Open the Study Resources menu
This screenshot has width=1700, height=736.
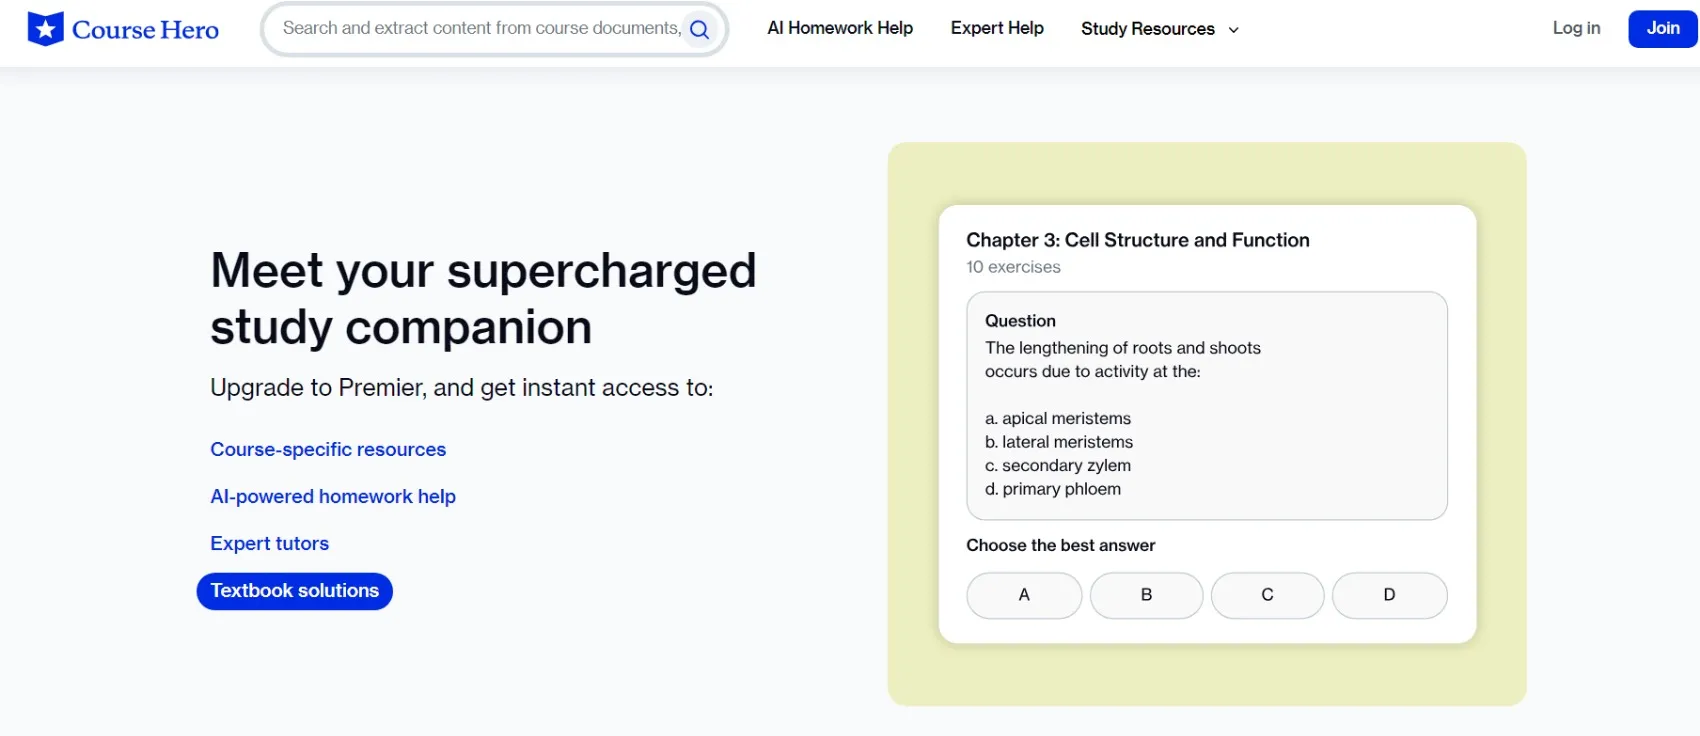click(1147, 29)
